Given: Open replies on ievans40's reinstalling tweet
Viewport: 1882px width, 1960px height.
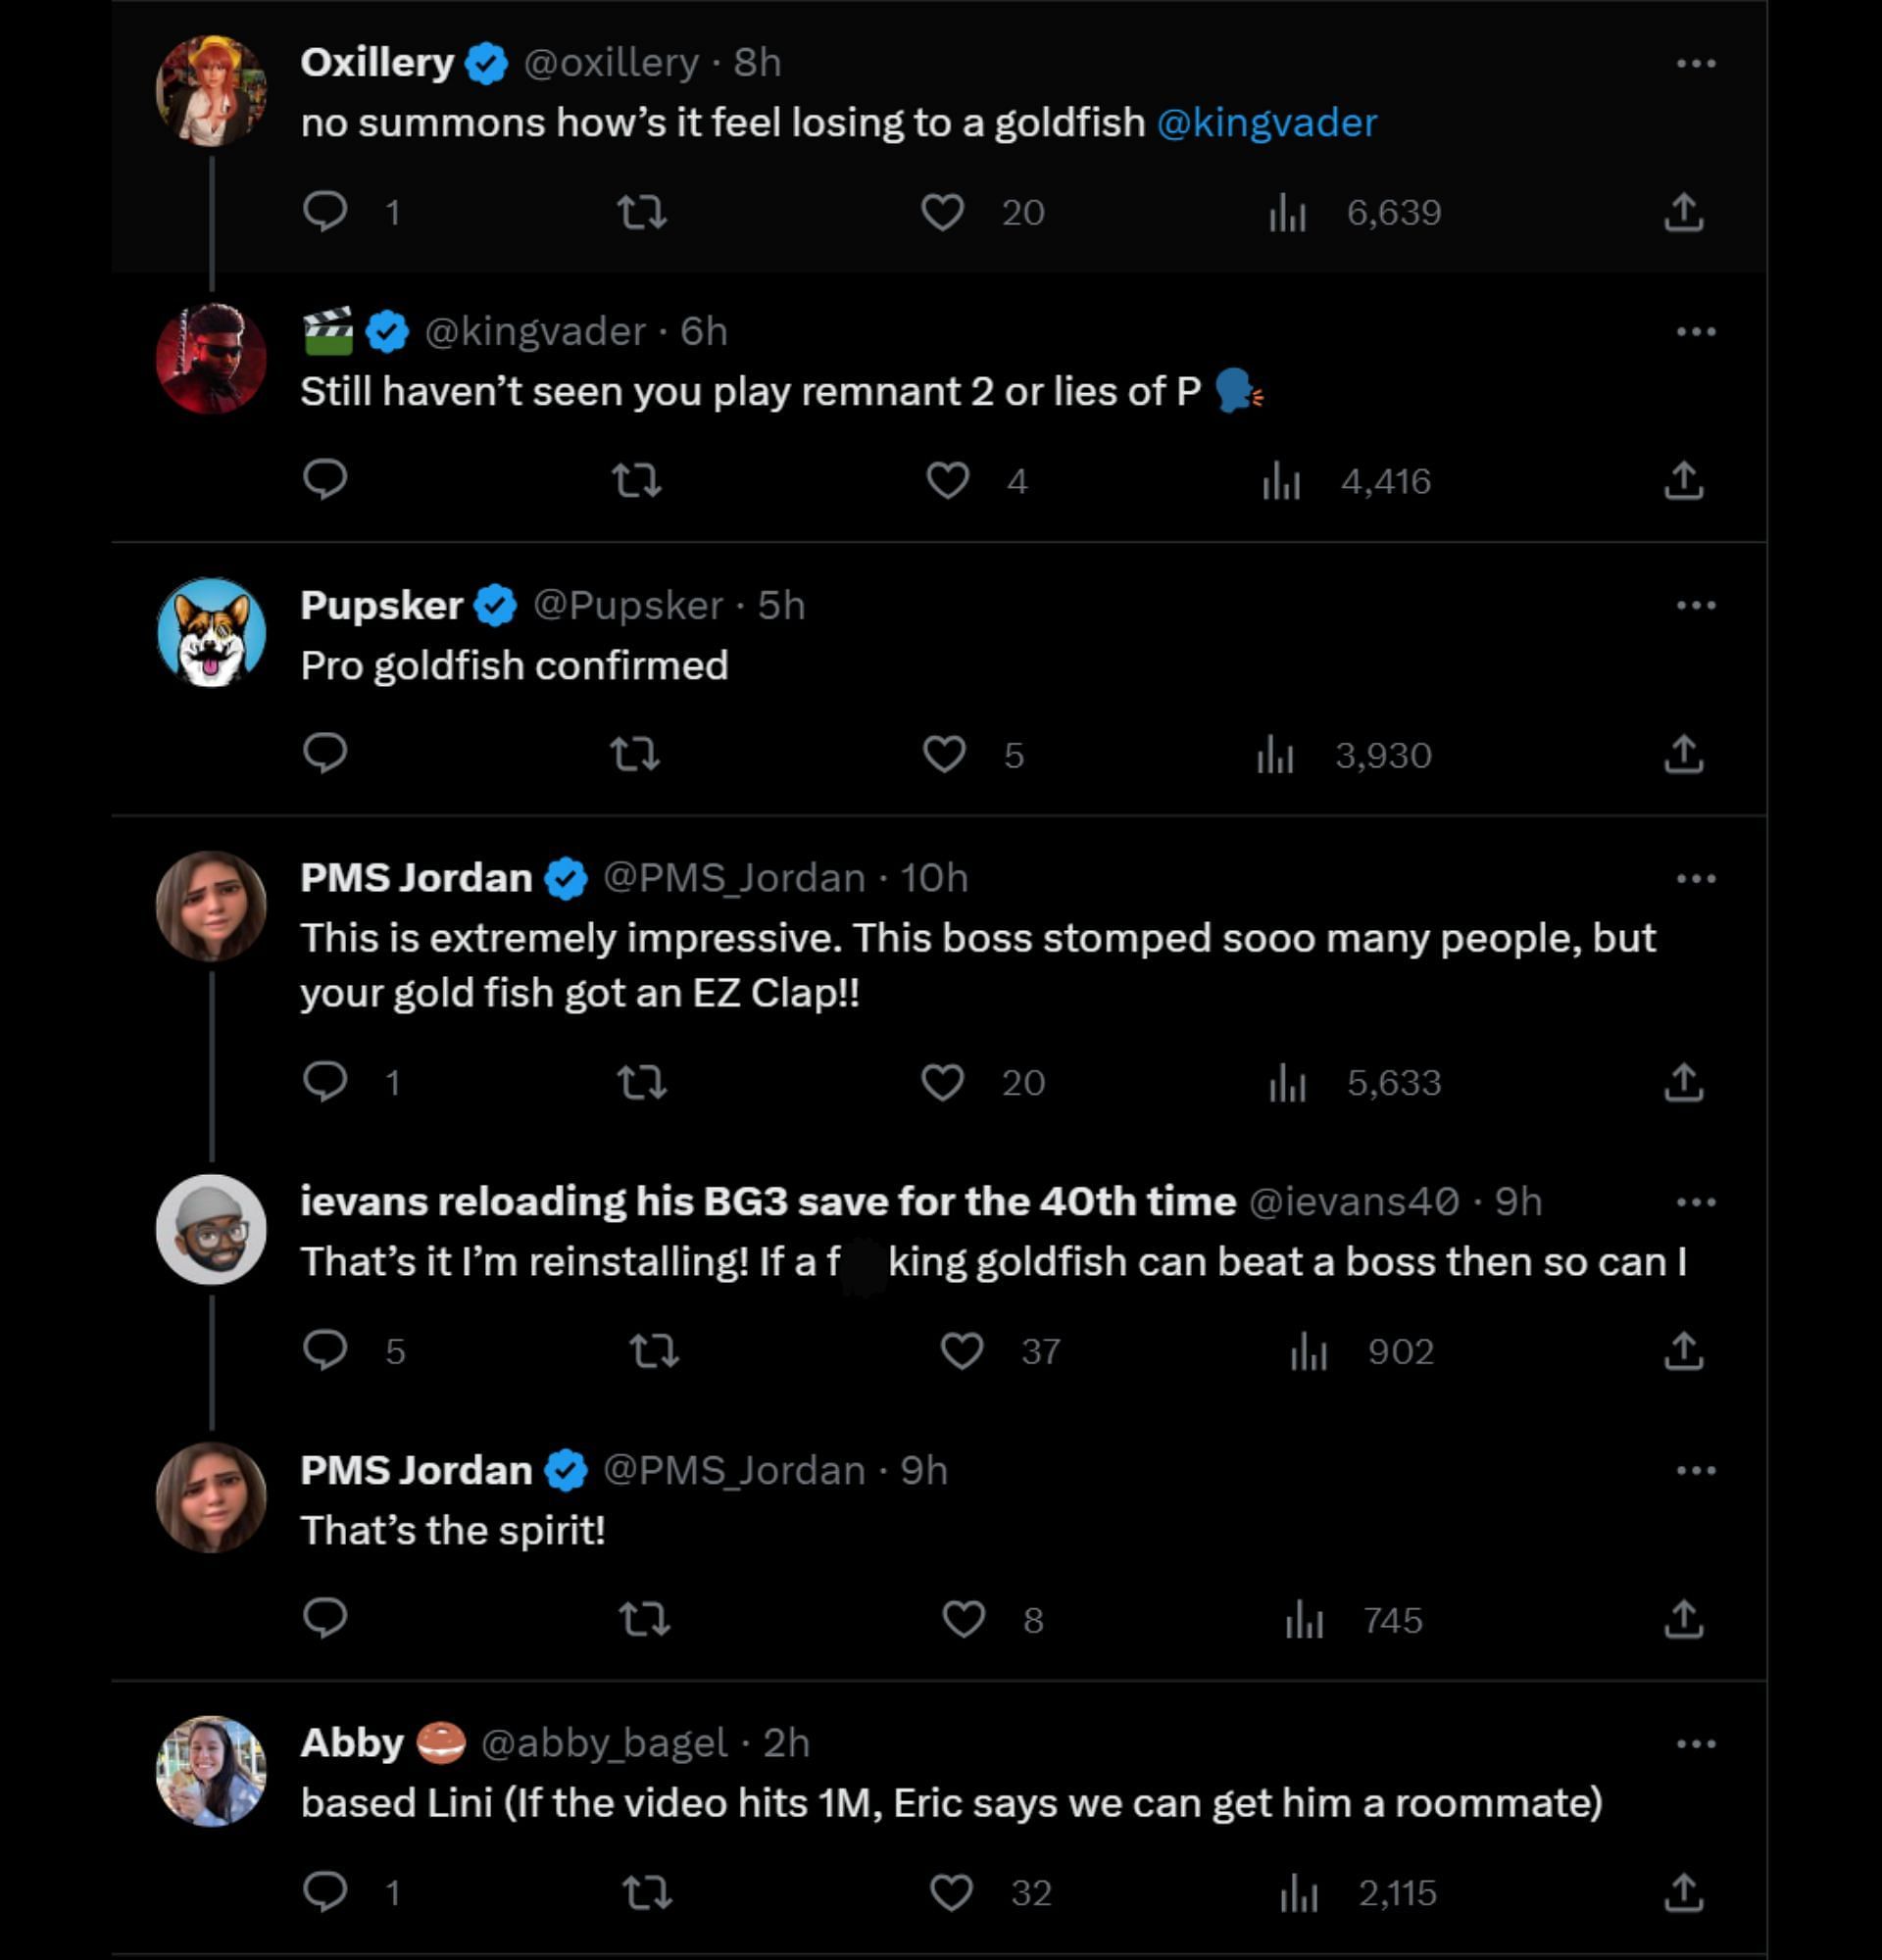Looking at the screenshot, I should 325,1351.
